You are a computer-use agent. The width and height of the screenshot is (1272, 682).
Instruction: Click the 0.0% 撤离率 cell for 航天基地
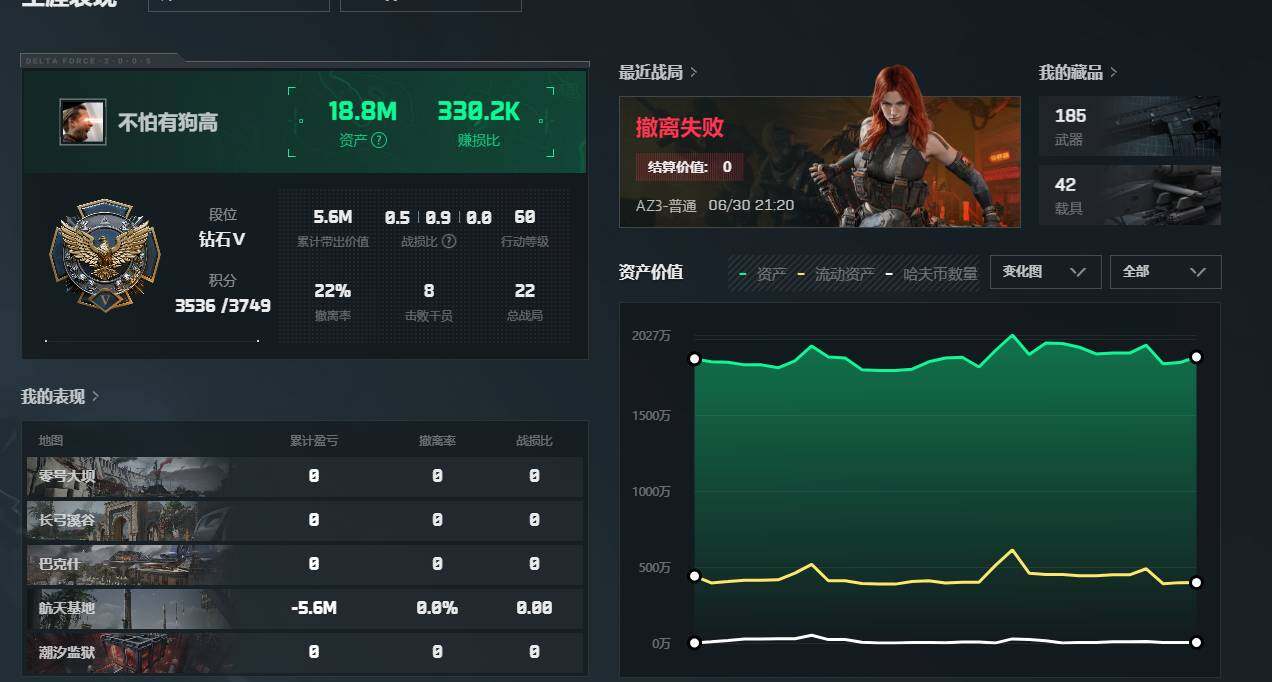point(437,608)
